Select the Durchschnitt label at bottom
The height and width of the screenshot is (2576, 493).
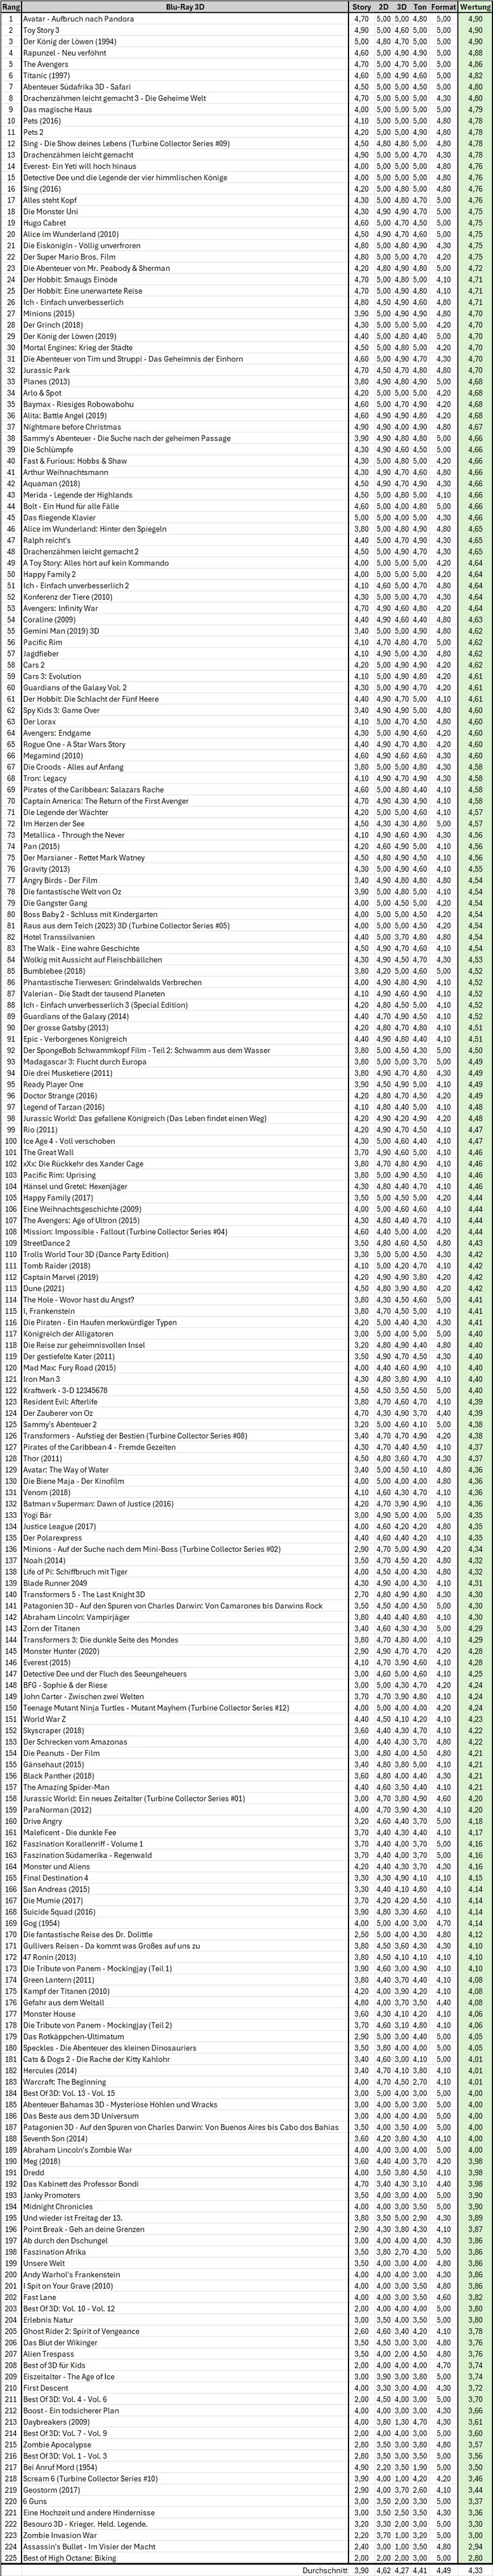point(324,2569)
